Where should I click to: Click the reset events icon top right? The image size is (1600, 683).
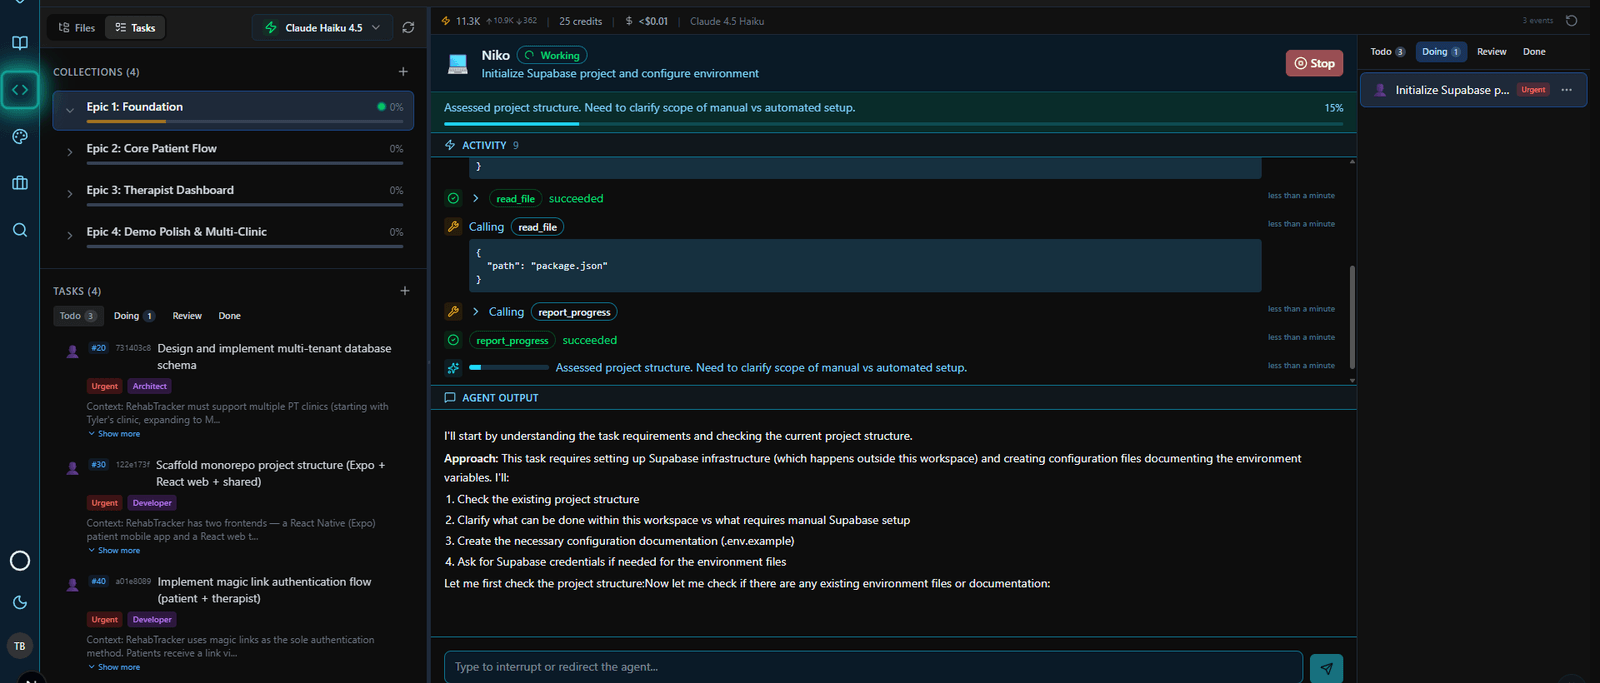tap(1572, 21)
